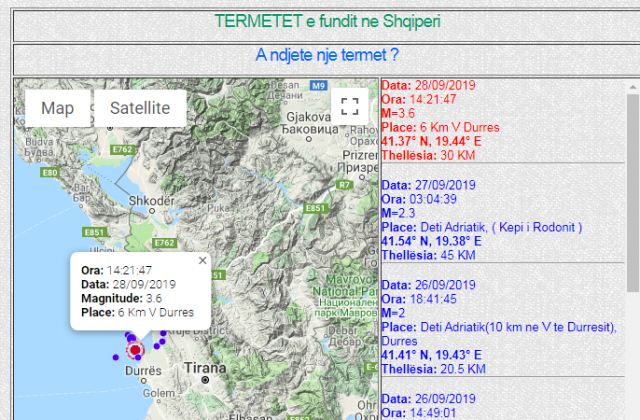Click the 'TERMETET e fundit ne Shqiperi' heading
640x420 pixels.
pos(327,21)
